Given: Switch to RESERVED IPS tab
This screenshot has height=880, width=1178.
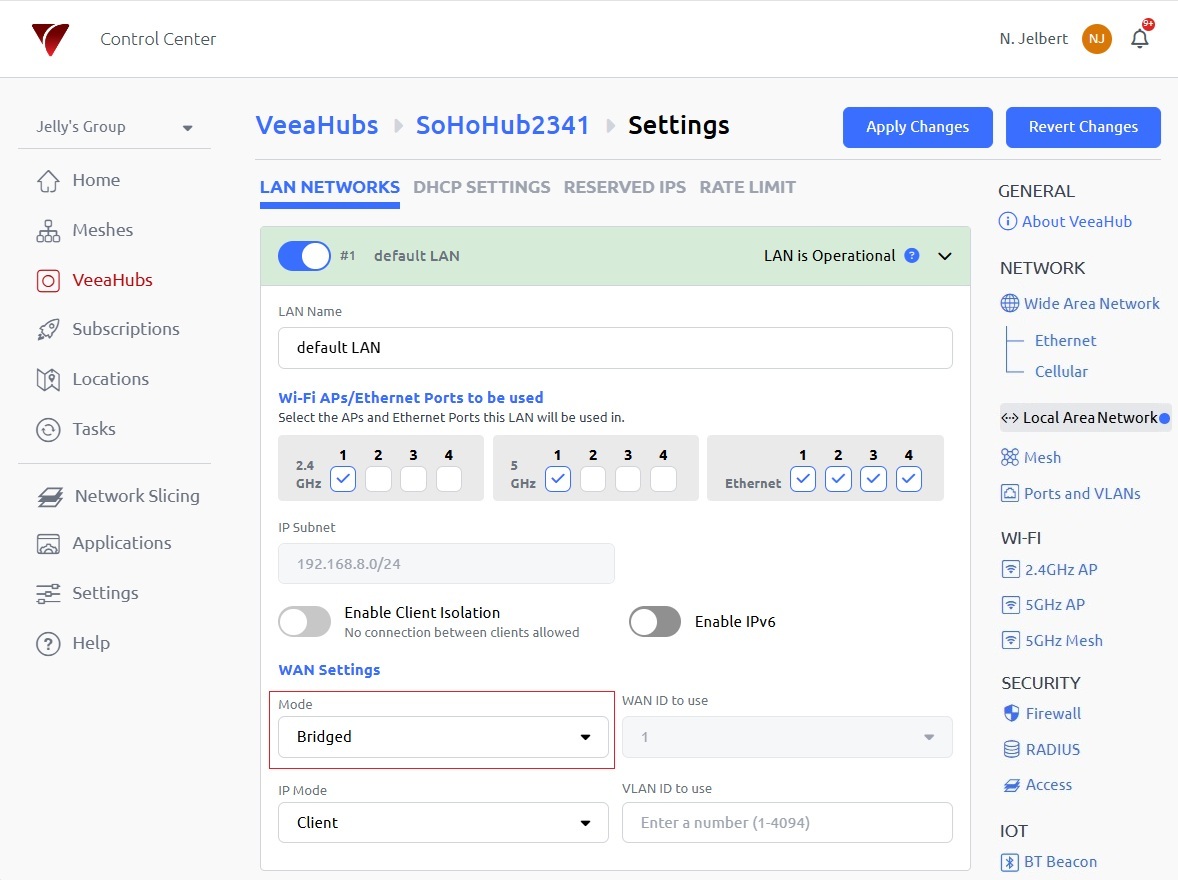Looking at the screenshot, I should [625, 187].
